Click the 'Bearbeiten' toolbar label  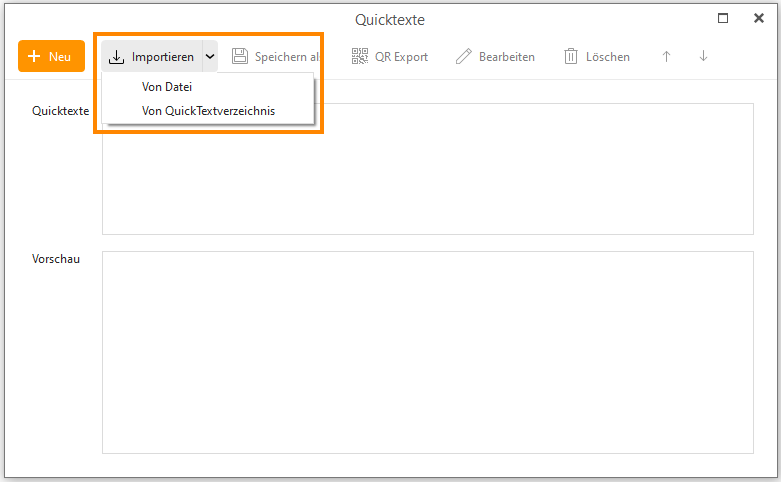pyautogui.click(x=506, y=57)
